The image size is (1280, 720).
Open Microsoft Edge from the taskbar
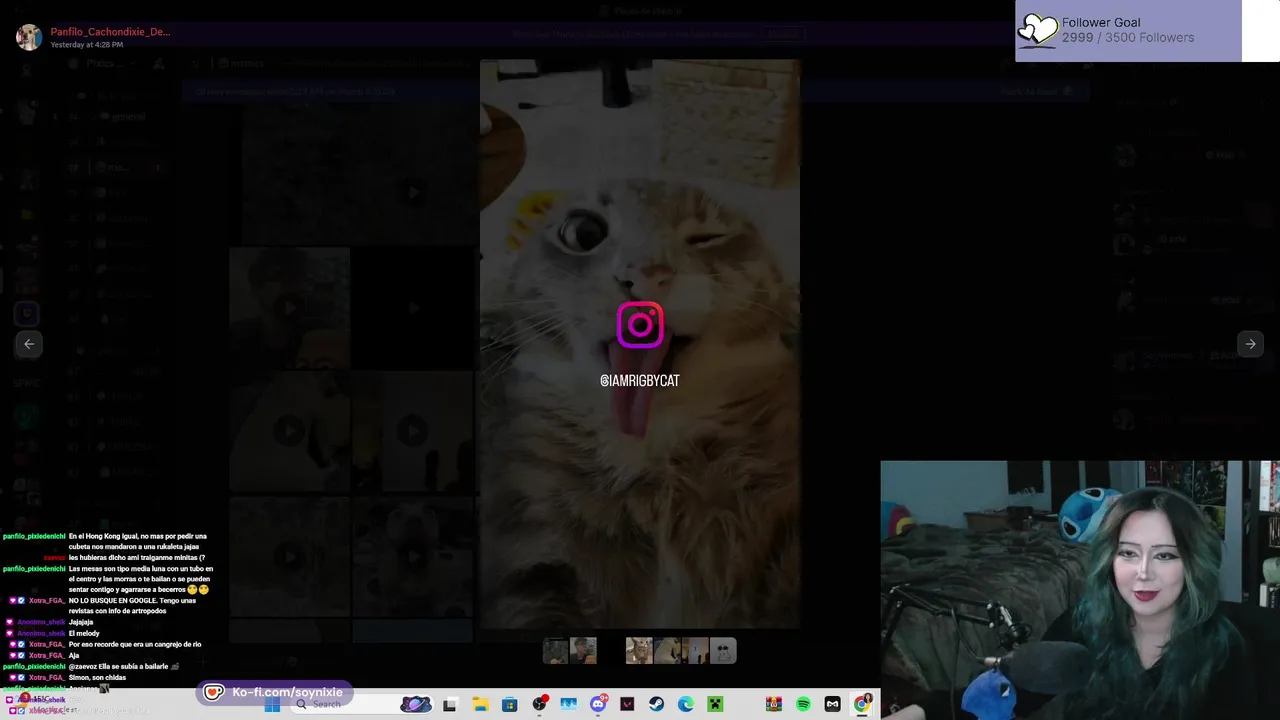point(686,705)
